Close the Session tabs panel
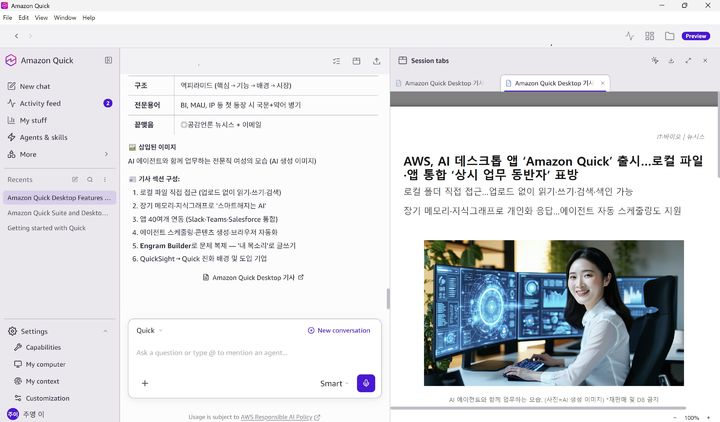The image size is (720, 422). 705,60
